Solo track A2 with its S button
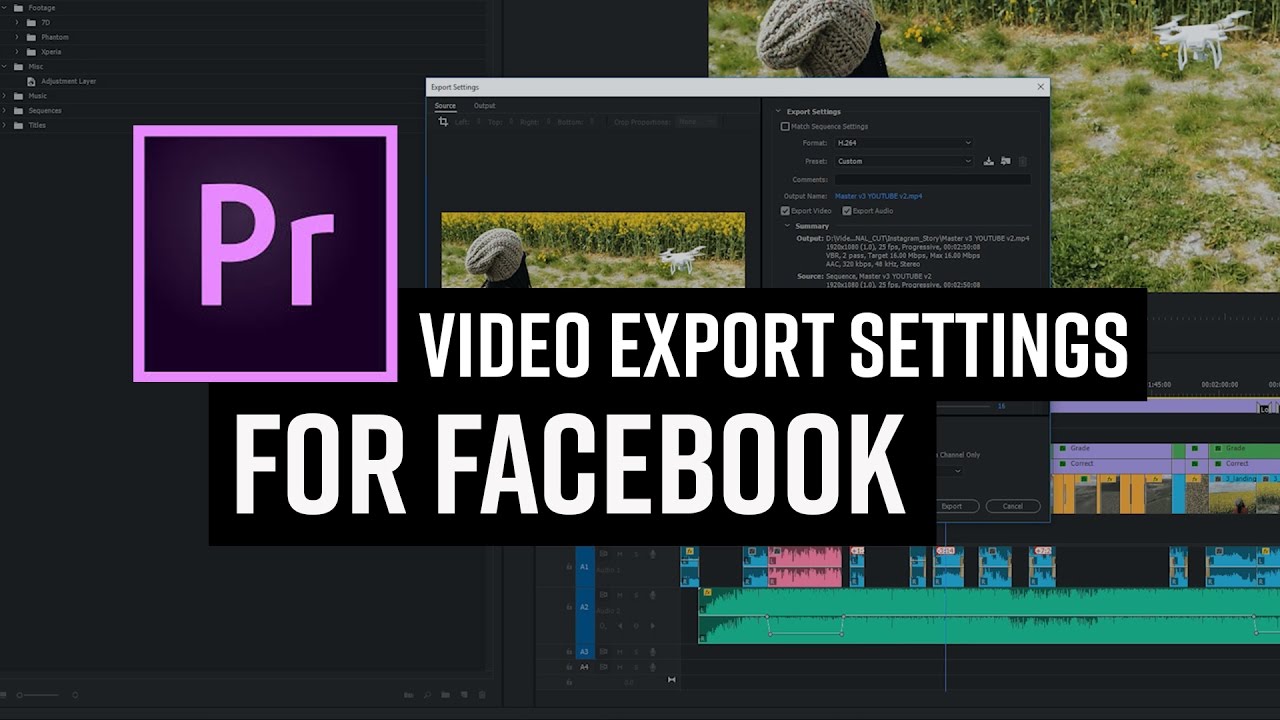1280x720 pixels. (635, 594)
